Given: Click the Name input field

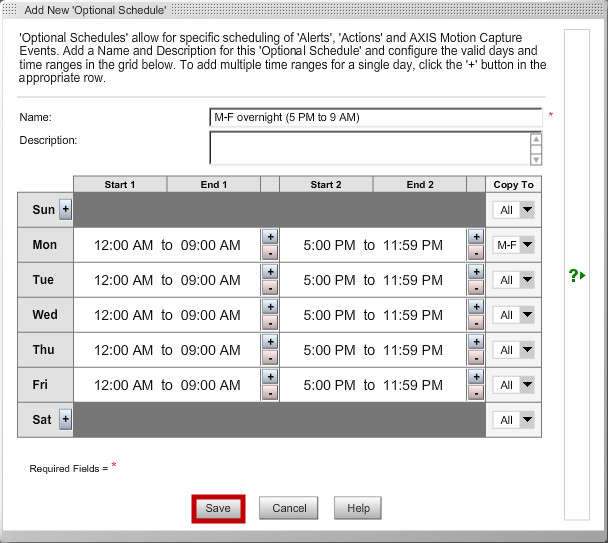Looking at the screenshot, I should point(375,117).
